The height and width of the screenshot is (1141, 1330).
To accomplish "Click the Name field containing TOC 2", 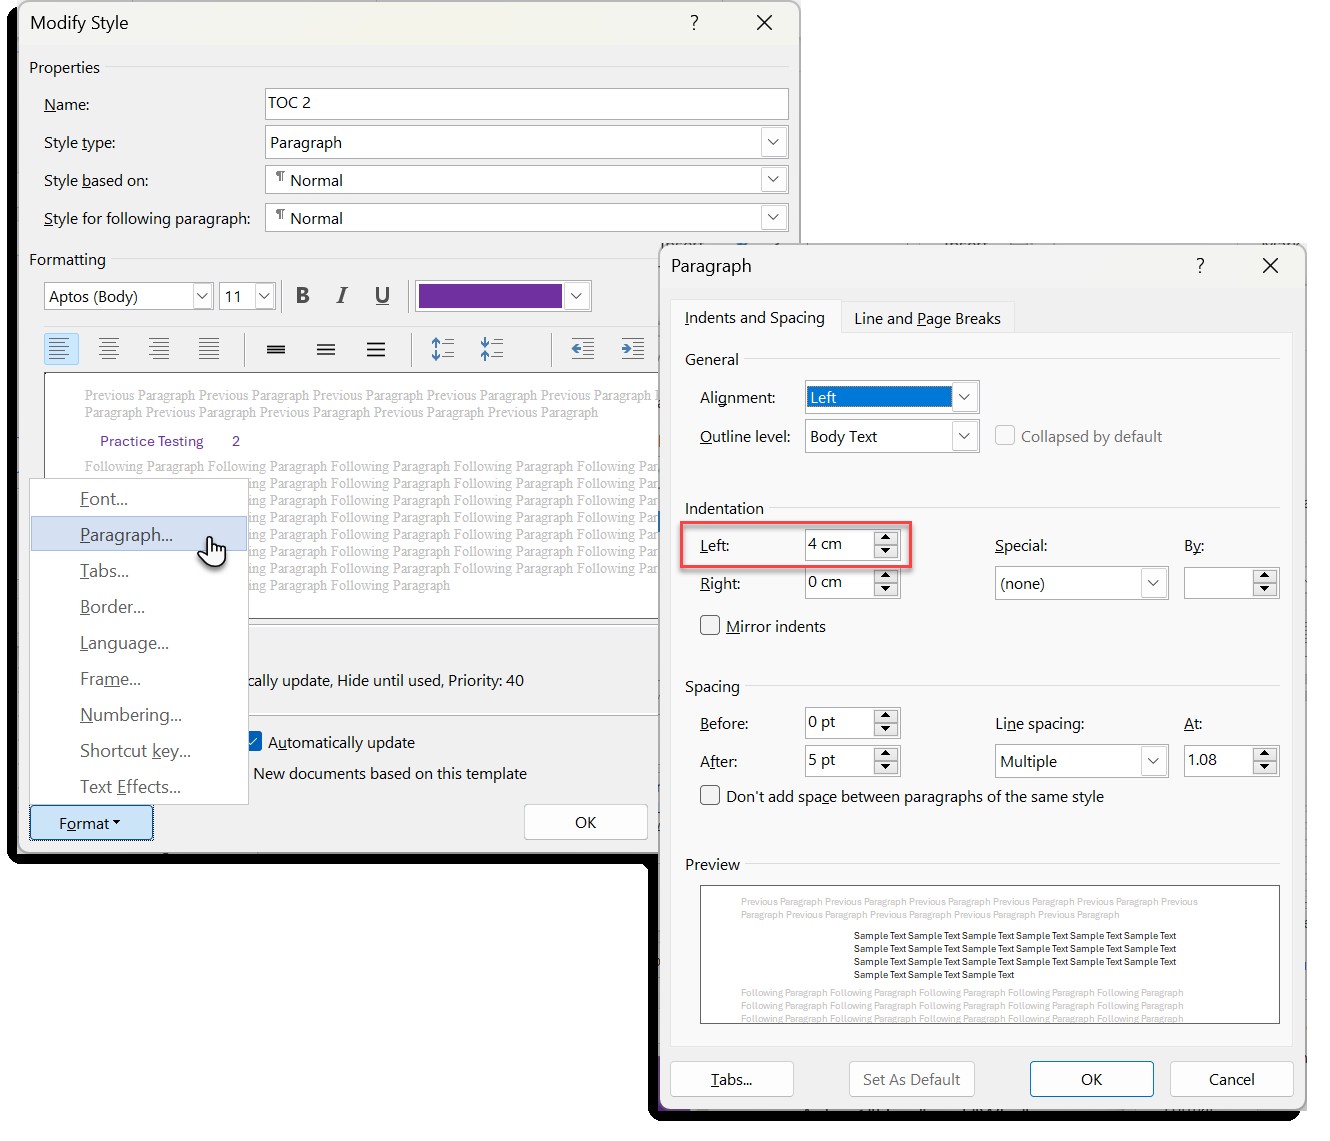I will click(527, 103).
